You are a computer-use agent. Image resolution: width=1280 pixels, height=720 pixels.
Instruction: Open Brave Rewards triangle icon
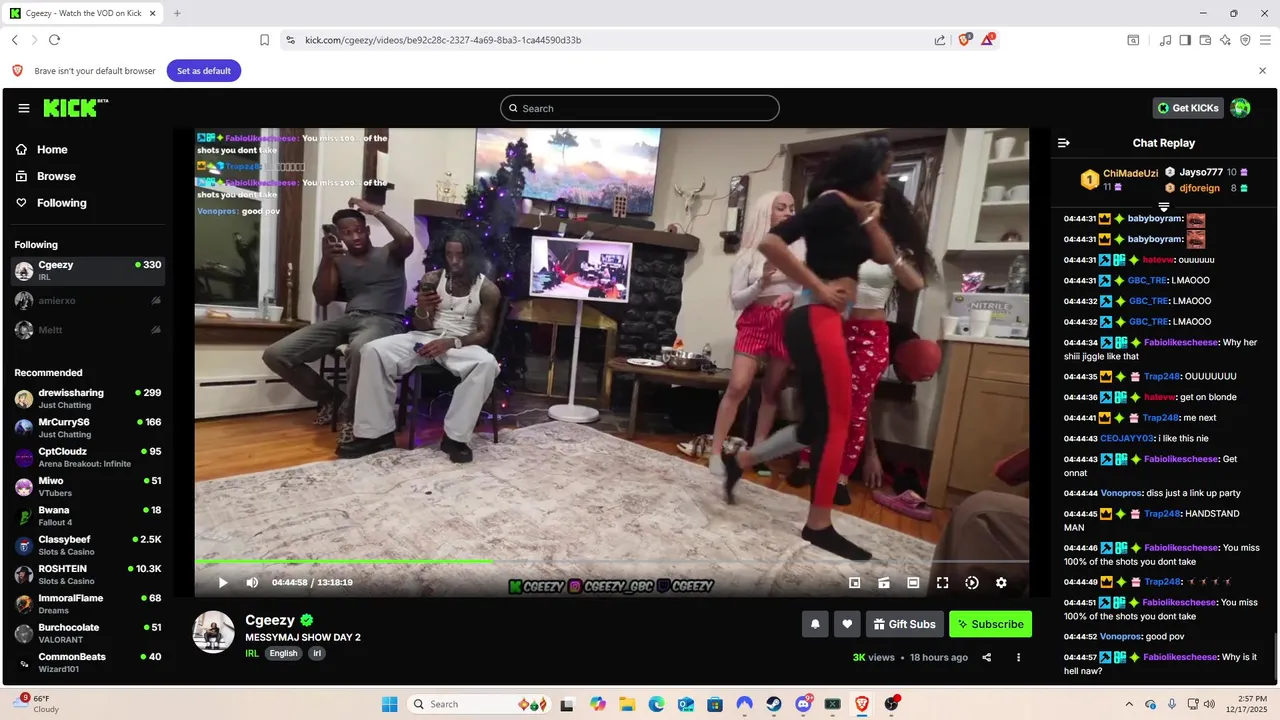[988, 39]
